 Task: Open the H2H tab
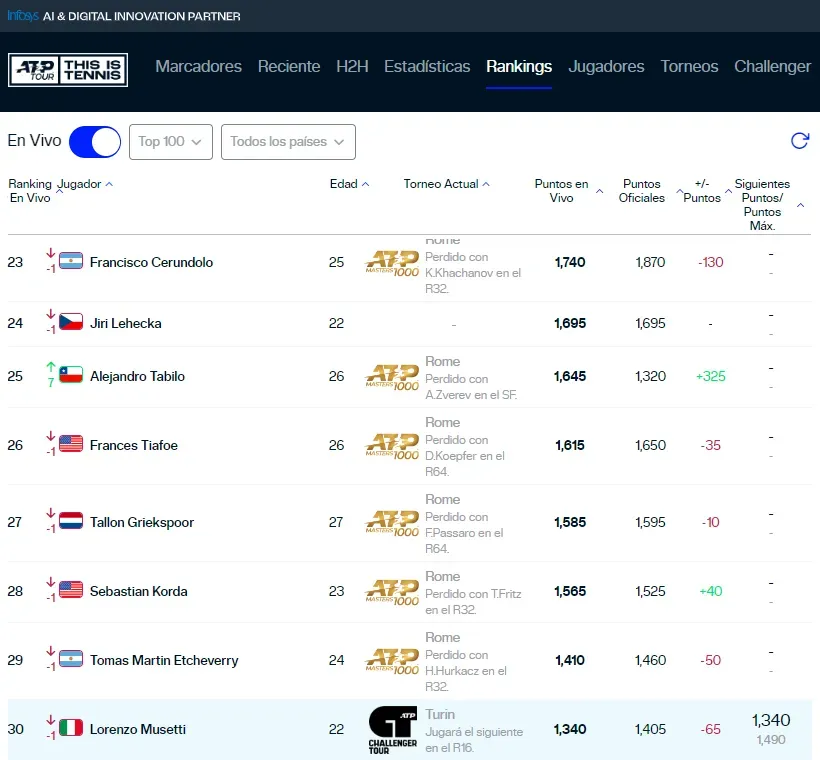coord(352,66)
